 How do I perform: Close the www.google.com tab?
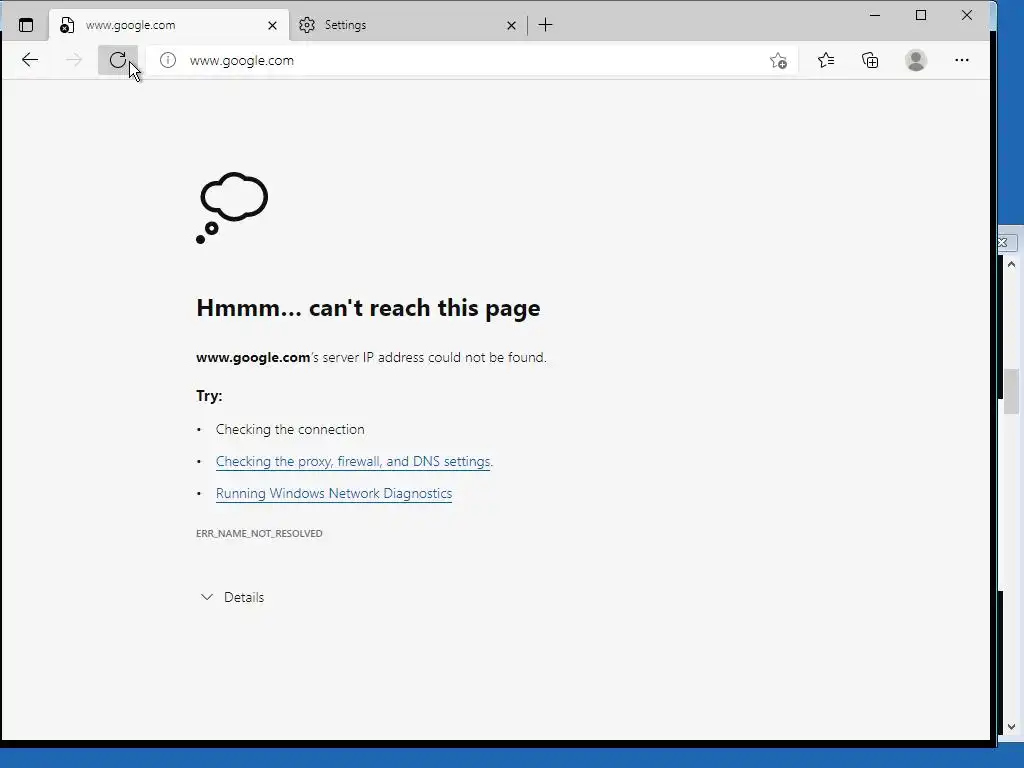pos(272,25)
